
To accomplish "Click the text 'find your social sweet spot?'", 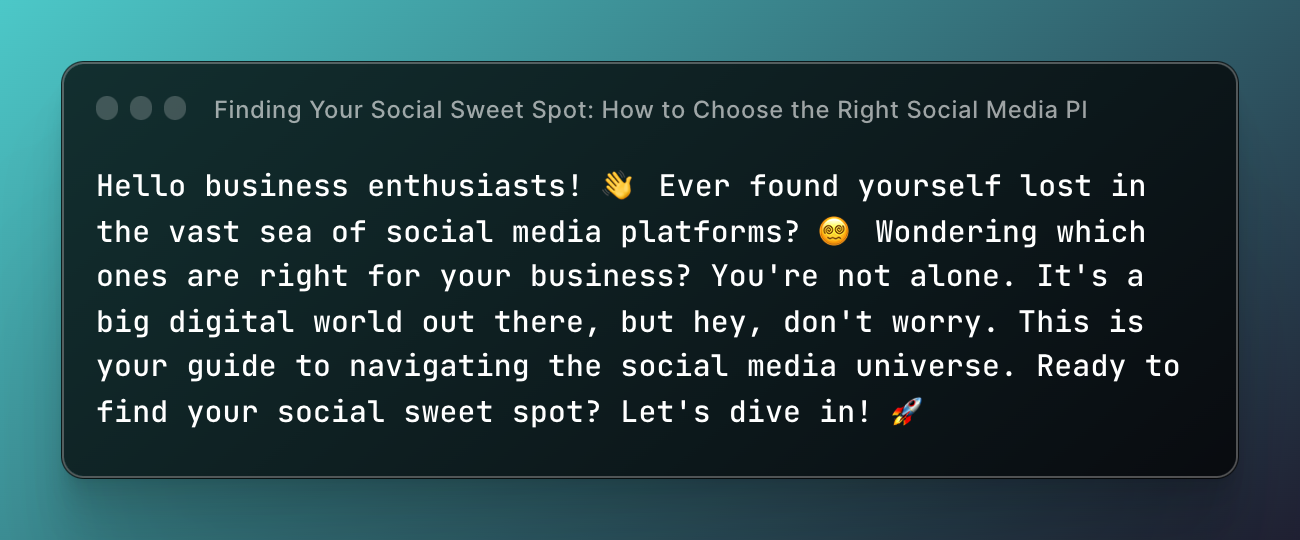I will [x=348, y=412].
